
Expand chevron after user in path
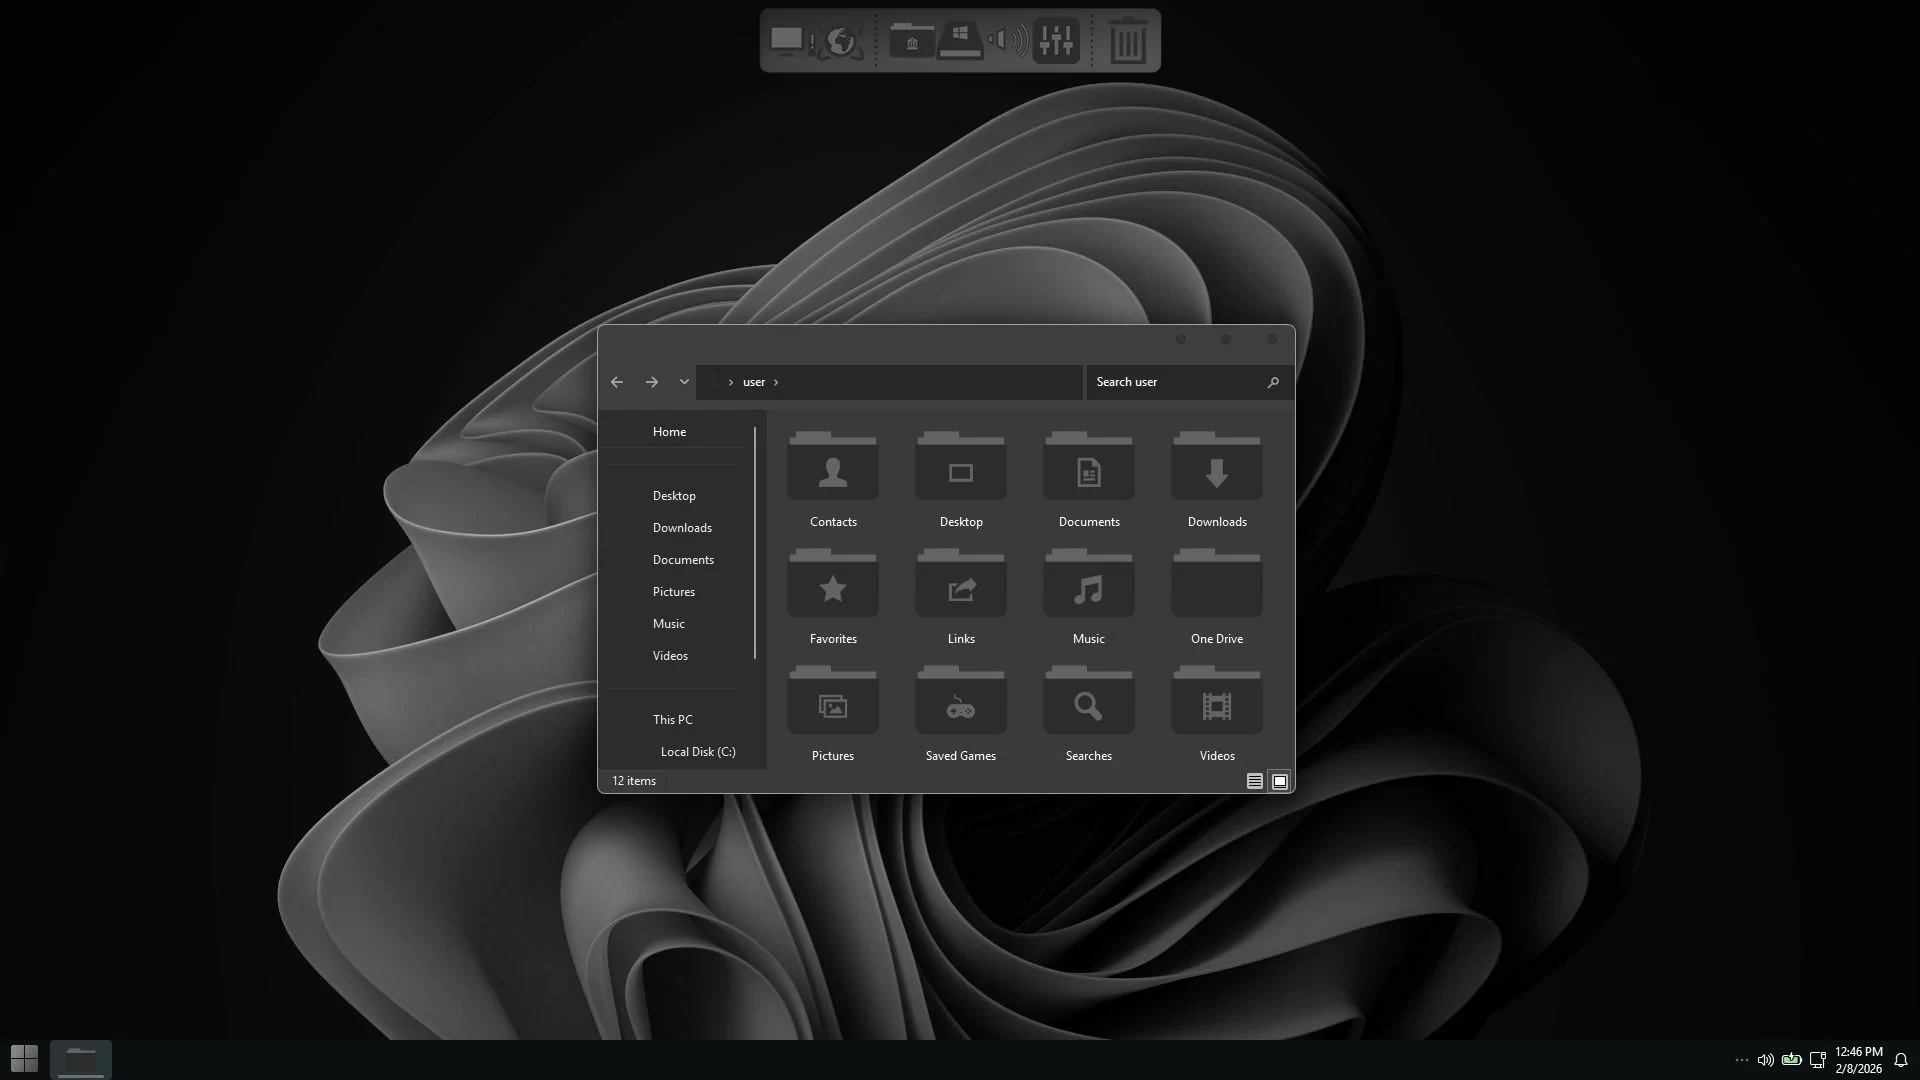pyautogui.click(x=776, y=382)
